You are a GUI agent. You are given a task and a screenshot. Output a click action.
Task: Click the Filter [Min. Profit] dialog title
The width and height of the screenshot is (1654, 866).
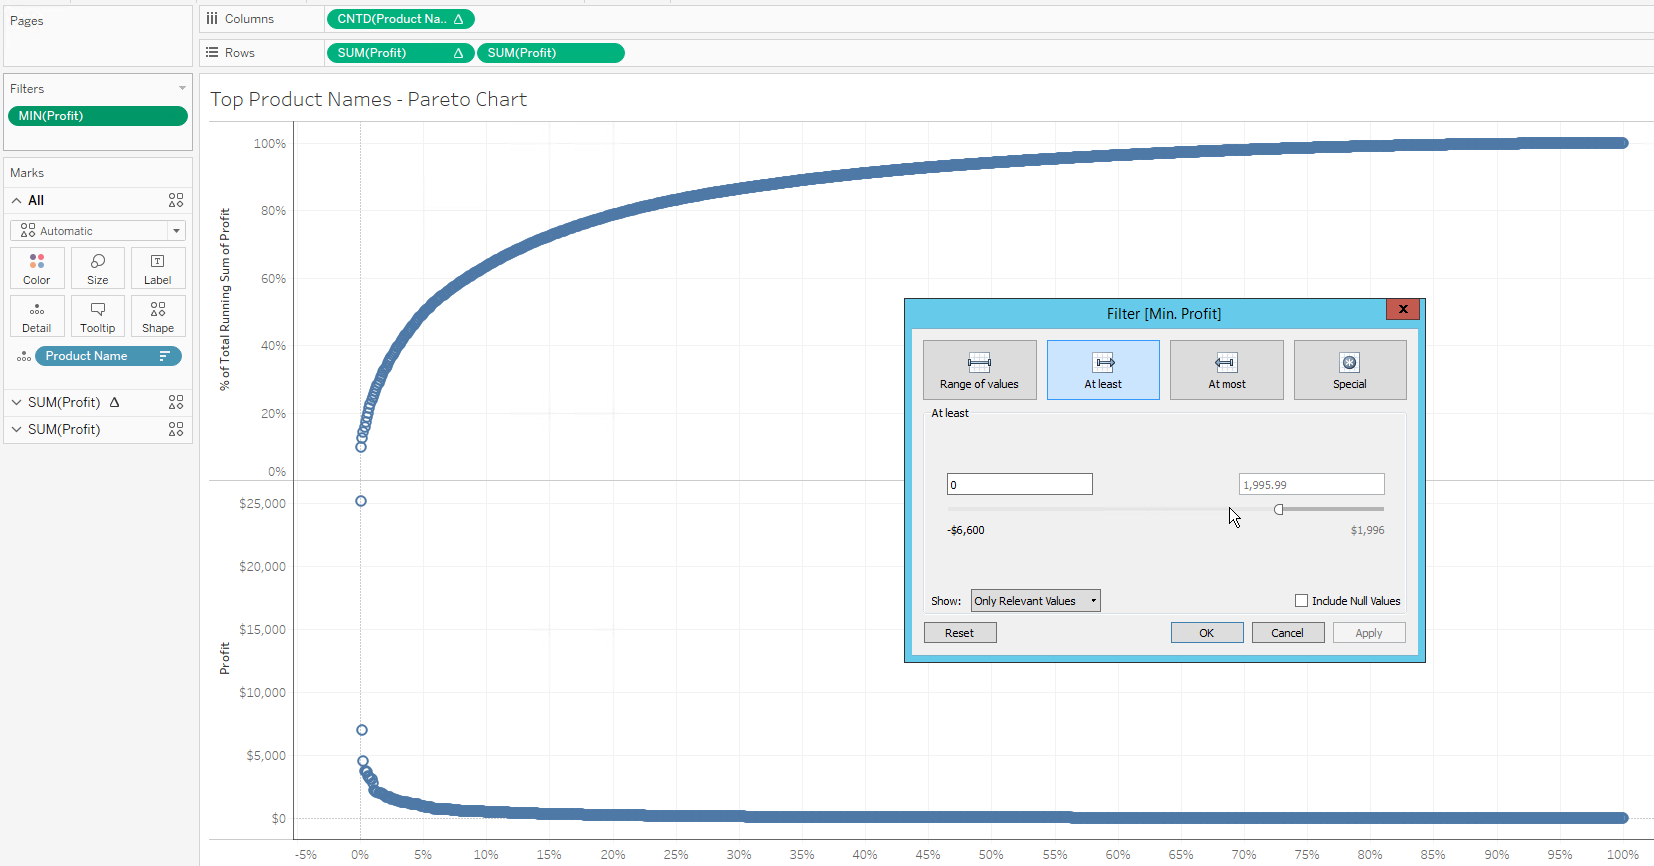point(1164,314)
